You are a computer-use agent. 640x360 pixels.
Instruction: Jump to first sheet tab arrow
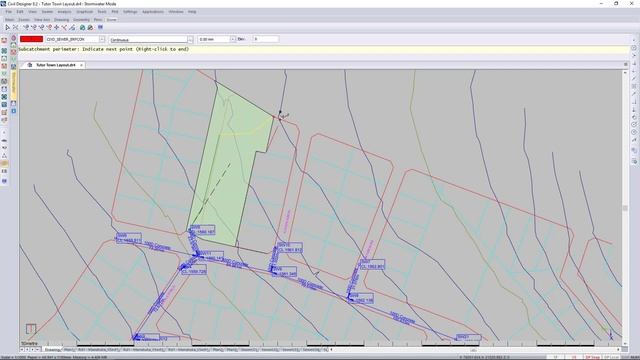22,350
